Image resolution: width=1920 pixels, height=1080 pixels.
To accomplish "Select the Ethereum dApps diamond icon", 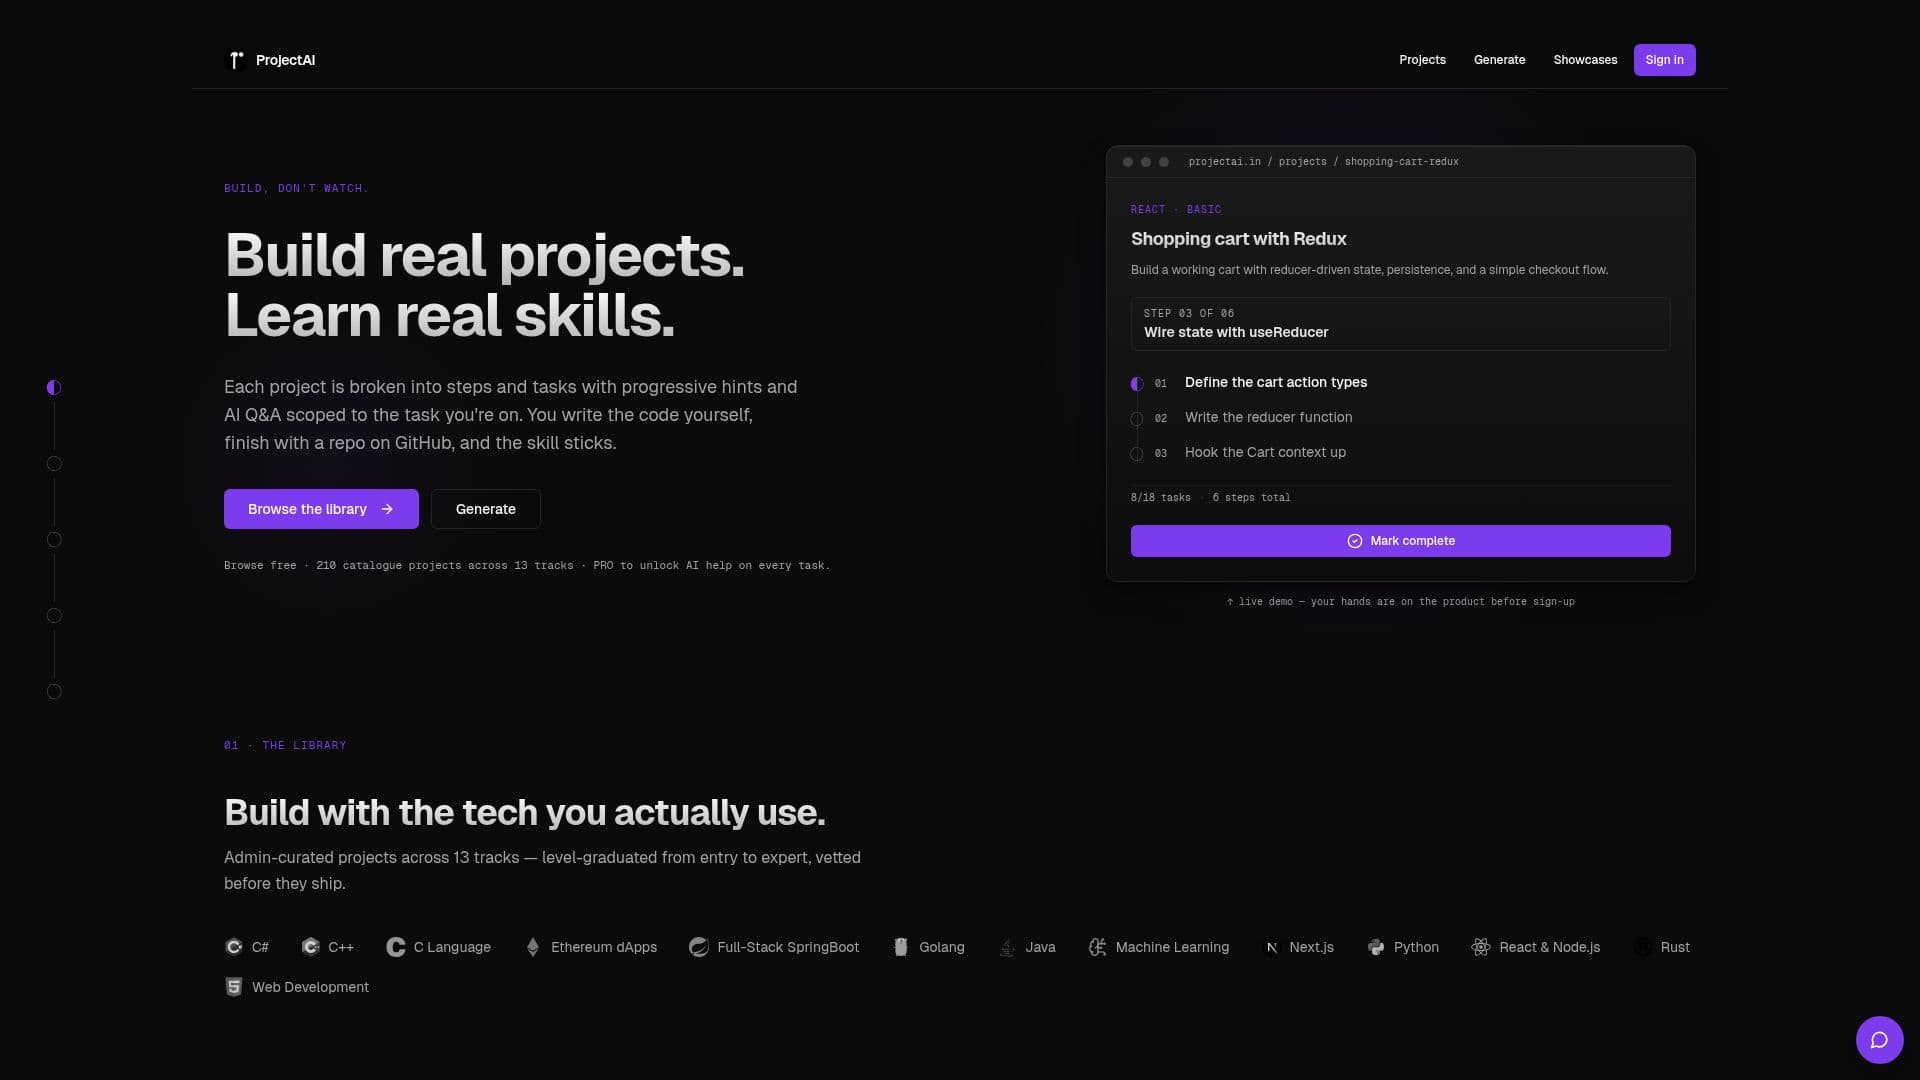I will click(x=533, y=947).
